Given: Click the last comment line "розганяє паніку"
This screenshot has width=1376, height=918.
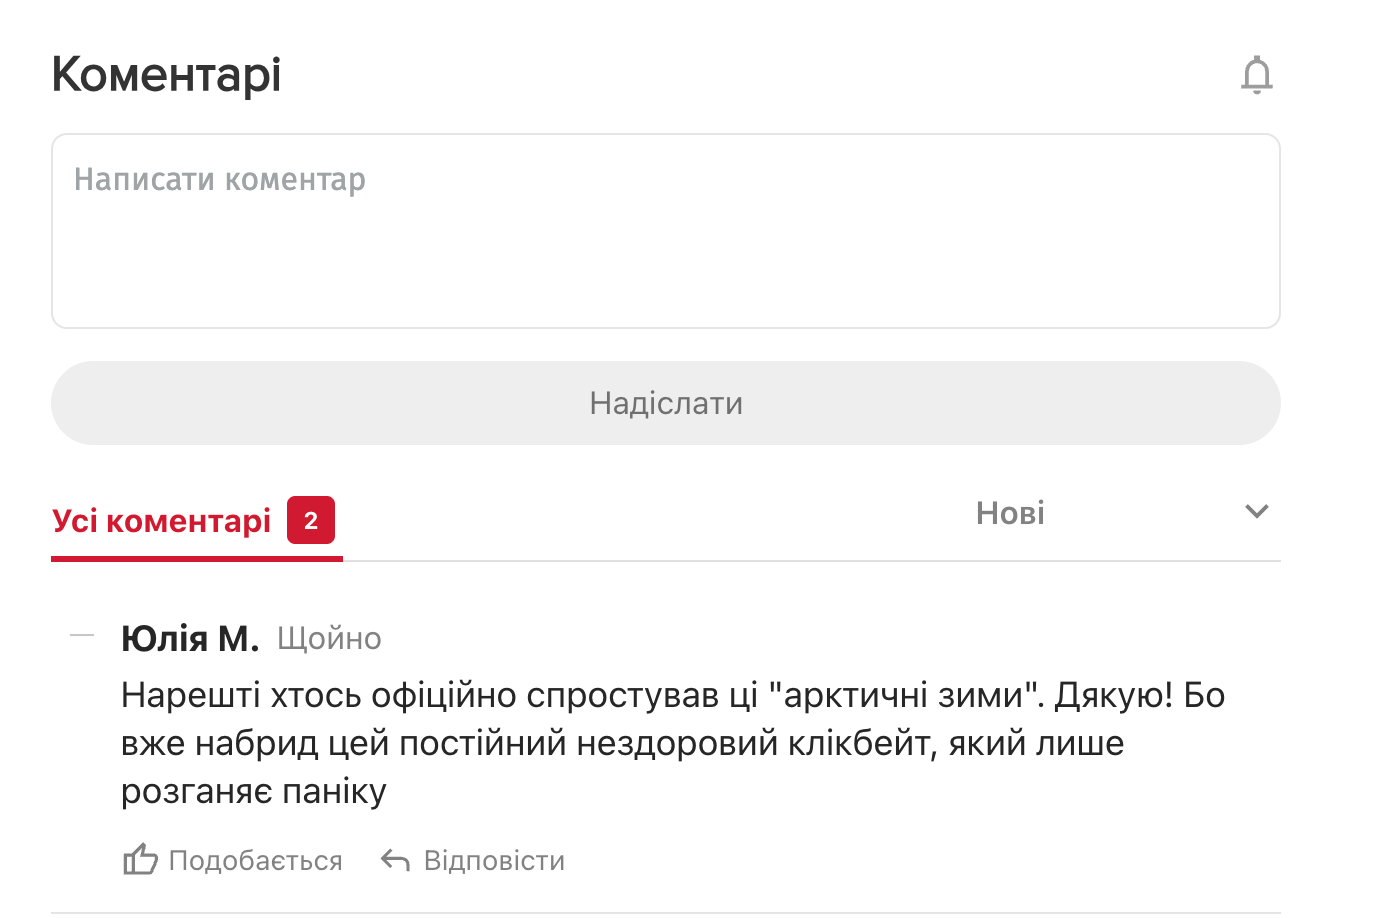Looking at the screenshot, I should (253, 791).
